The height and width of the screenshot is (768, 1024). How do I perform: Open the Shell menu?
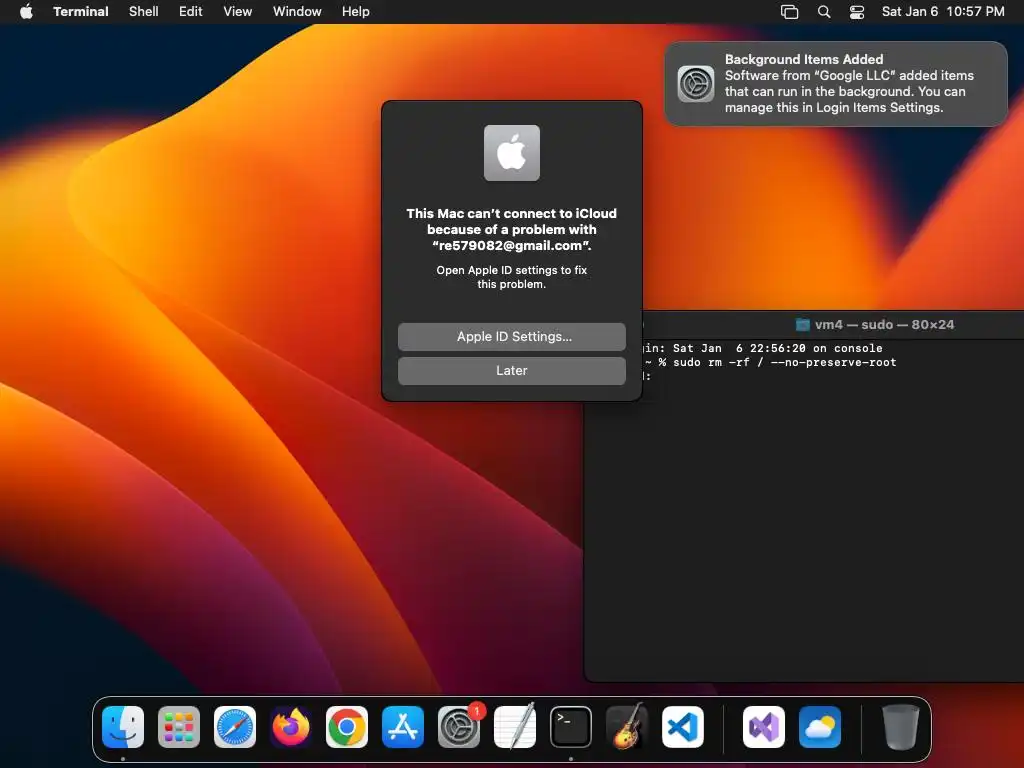[144, 12]
